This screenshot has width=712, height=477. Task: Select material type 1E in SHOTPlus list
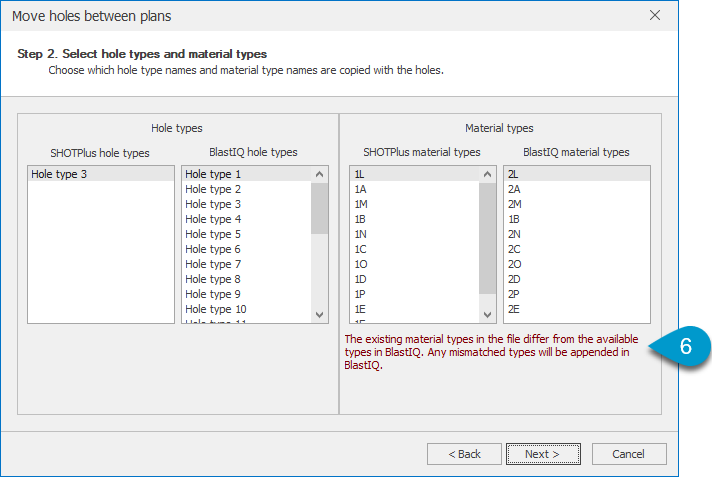(415, 309)
